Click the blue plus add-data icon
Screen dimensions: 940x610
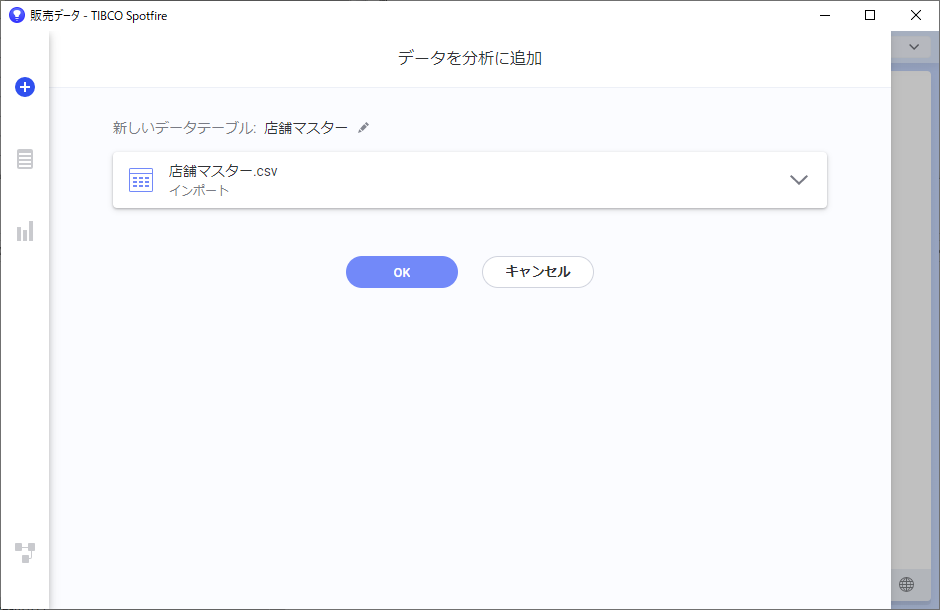(25, 87)
